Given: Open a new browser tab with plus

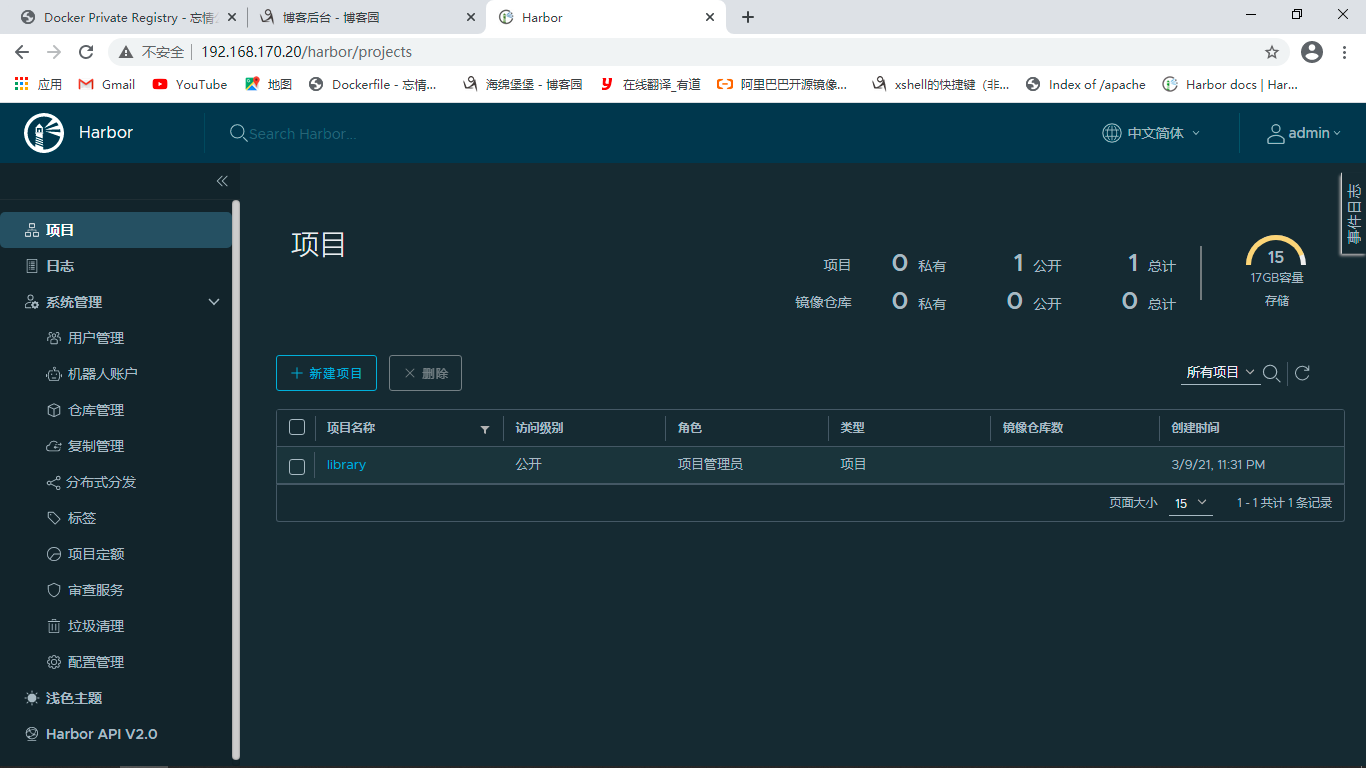Looking at the screenshot, I should (x=748, y=17).
